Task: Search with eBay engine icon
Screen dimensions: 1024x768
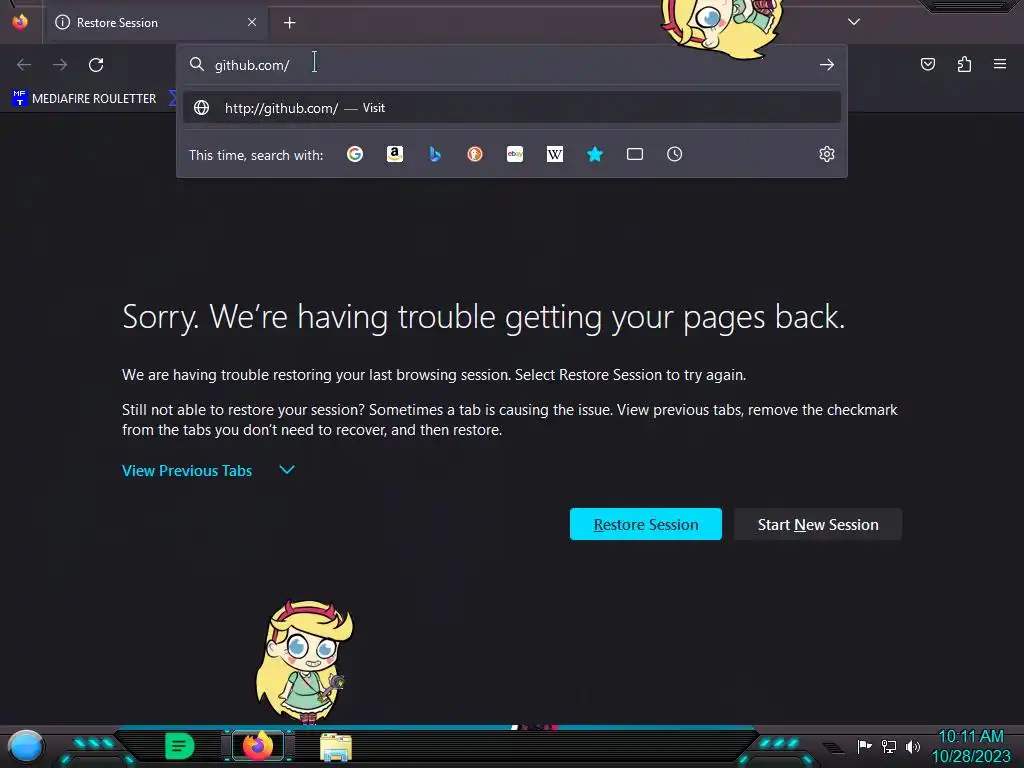Action: [x=515, y=154]
